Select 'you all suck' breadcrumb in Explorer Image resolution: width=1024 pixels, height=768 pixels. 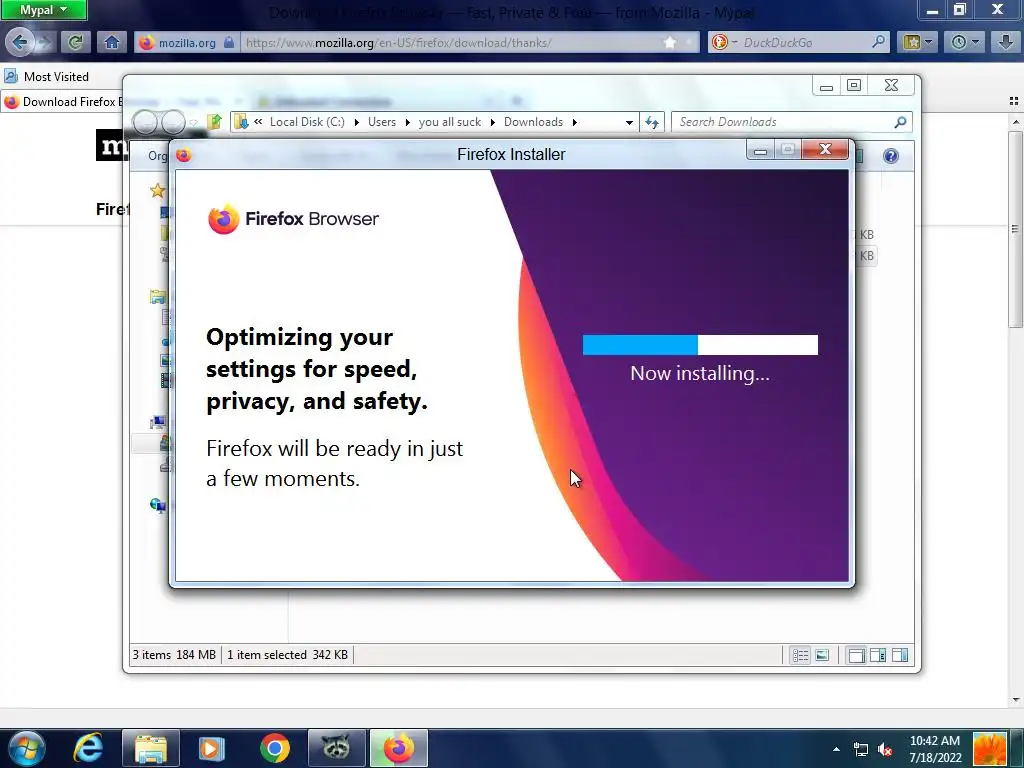click(449, 121)
